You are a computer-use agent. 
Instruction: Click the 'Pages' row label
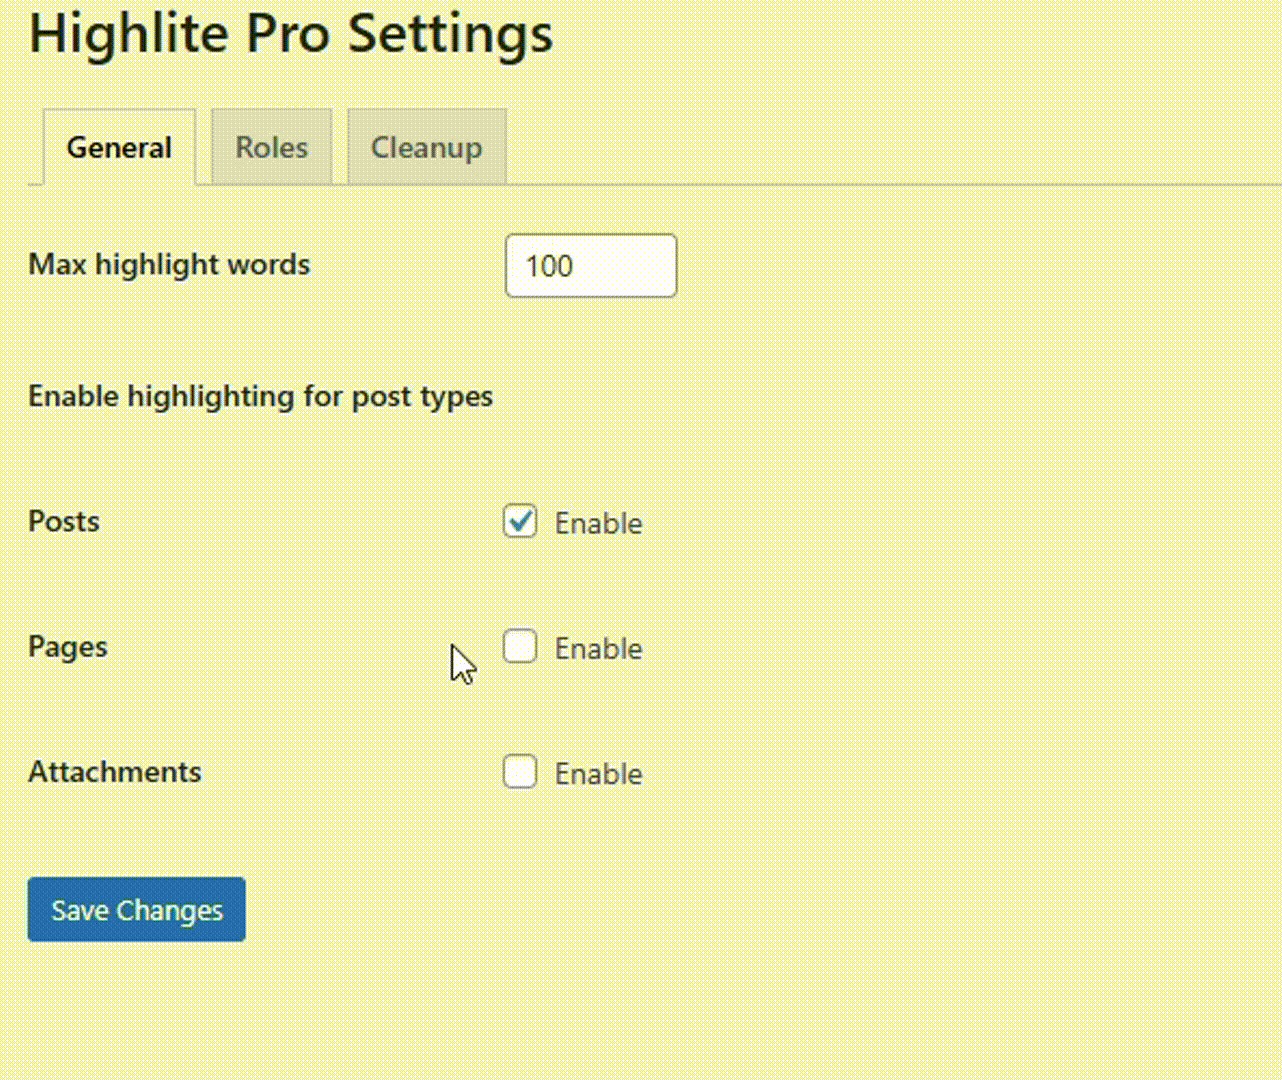[x=68, y=647]
